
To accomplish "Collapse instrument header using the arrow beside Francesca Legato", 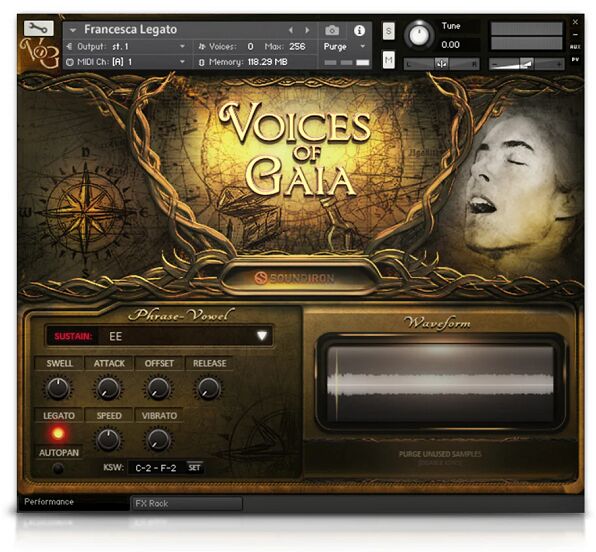I will click(x=73, y=30).
